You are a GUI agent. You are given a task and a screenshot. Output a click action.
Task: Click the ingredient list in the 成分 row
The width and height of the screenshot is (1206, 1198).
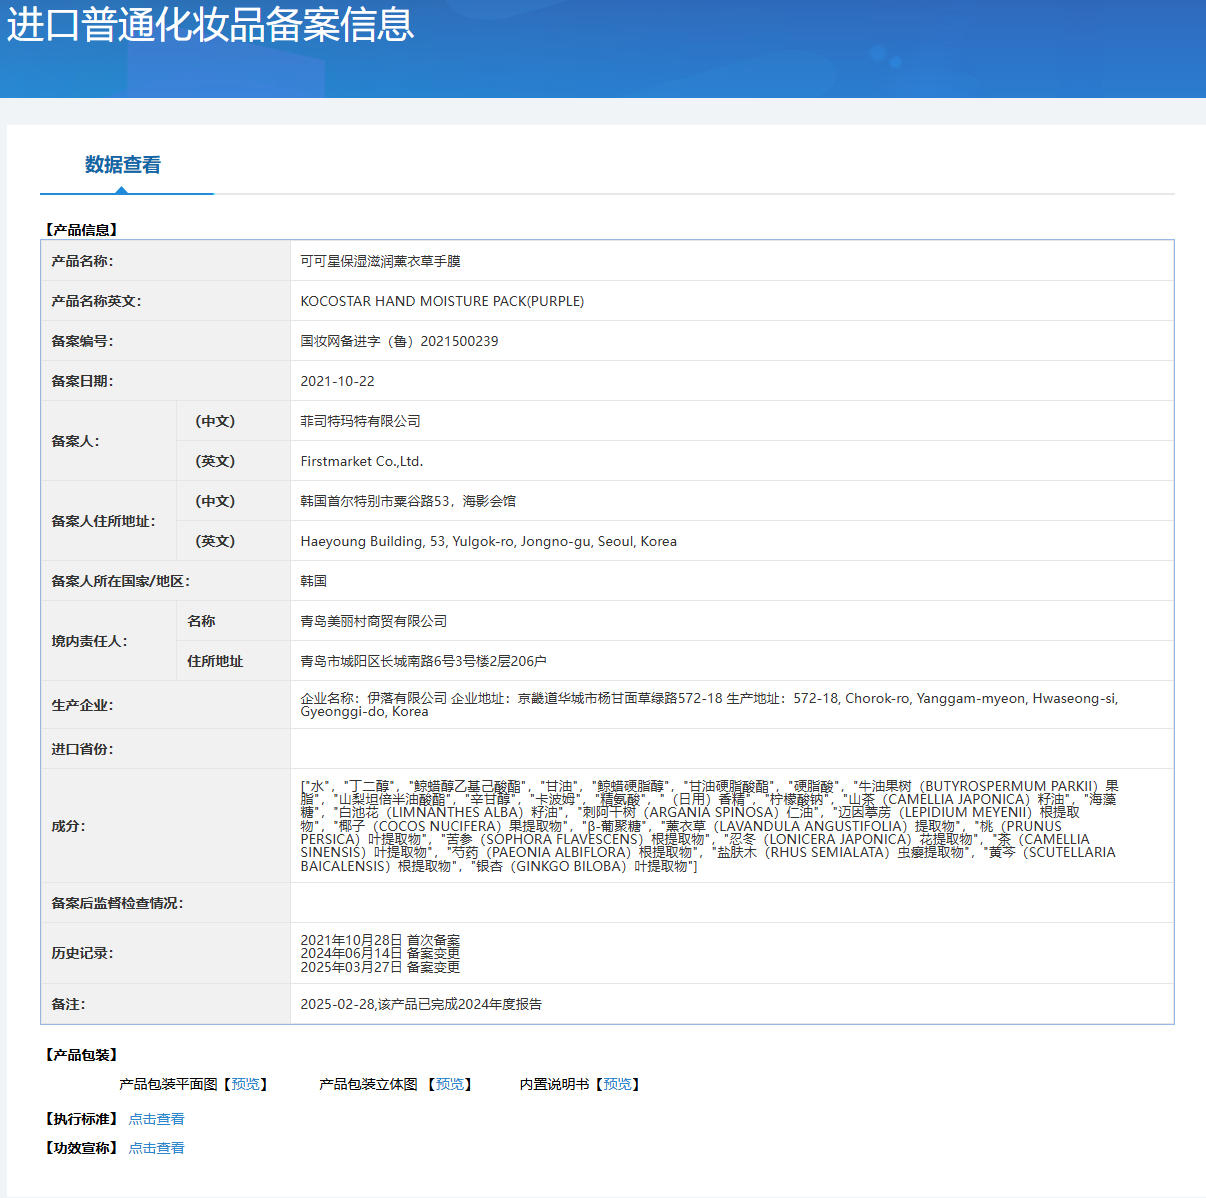coord(708,826)
